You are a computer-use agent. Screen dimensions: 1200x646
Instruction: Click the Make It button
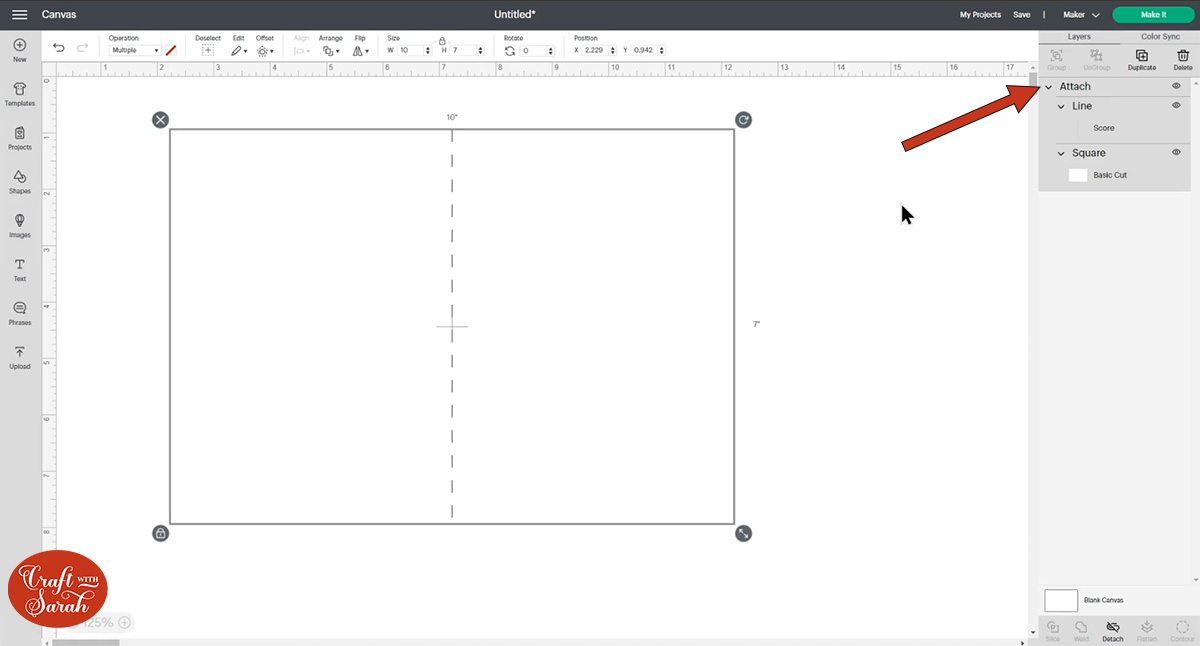[1153, 15]
